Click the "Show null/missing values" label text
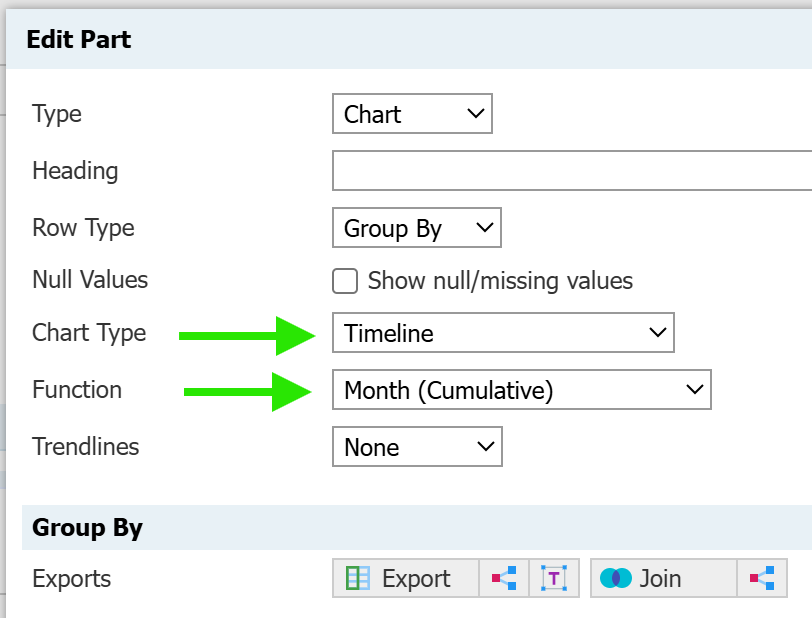This screenshot has width=812, height=618. pyautogui.click(x=500, y=281)
